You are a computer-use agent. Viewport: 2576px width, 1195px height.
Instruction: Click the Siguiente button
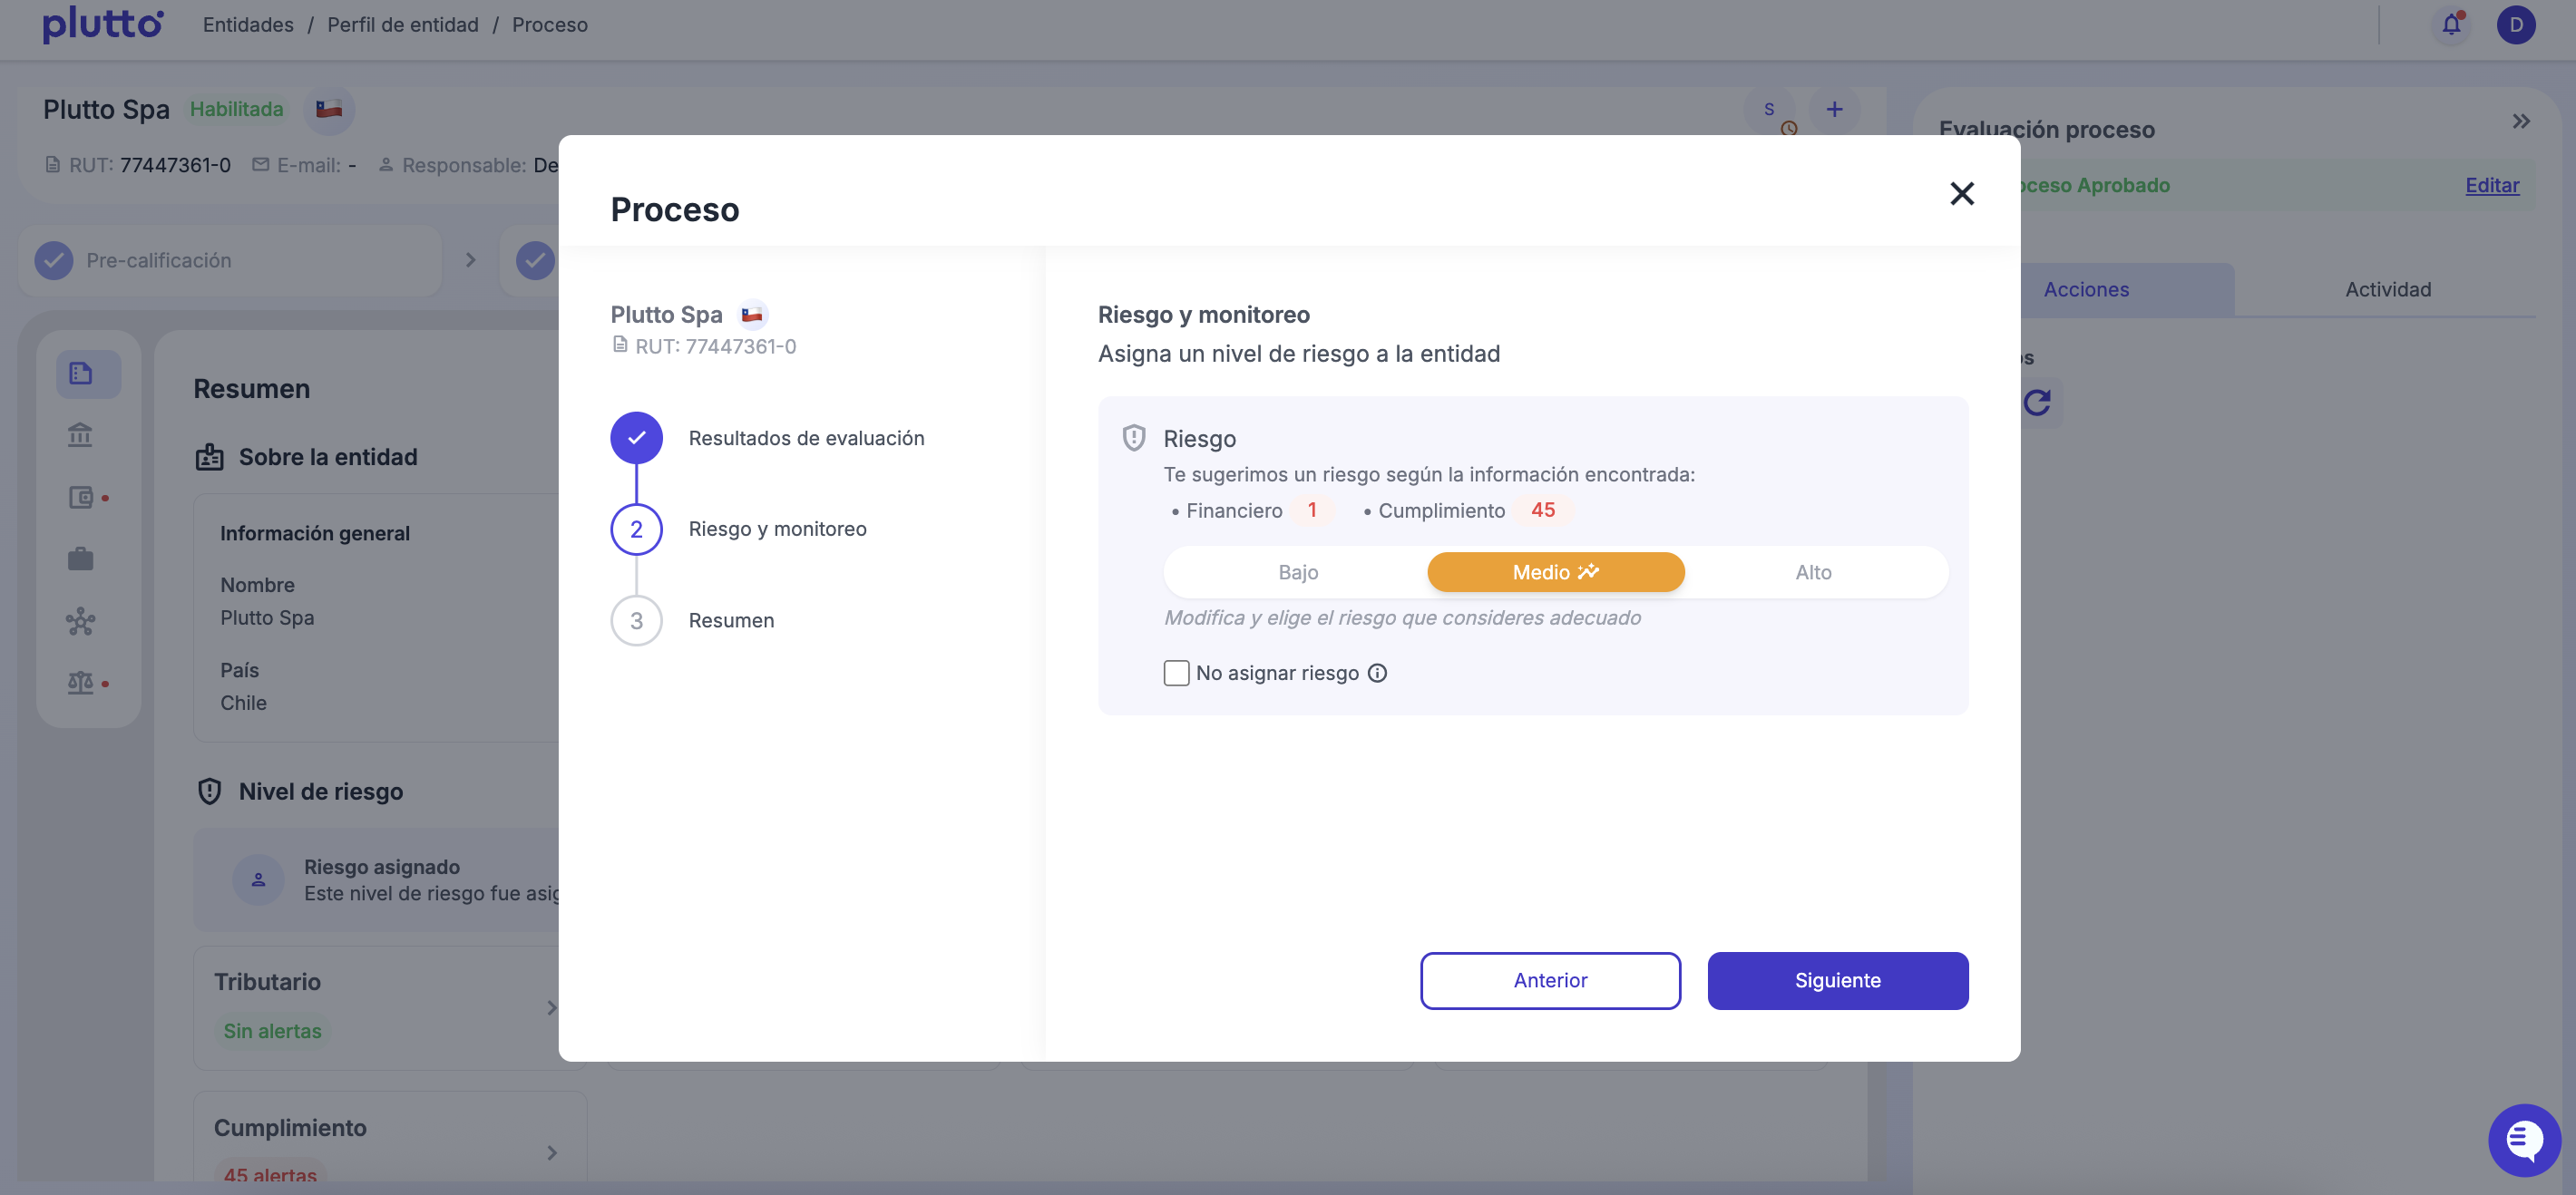pos(1837,980)
